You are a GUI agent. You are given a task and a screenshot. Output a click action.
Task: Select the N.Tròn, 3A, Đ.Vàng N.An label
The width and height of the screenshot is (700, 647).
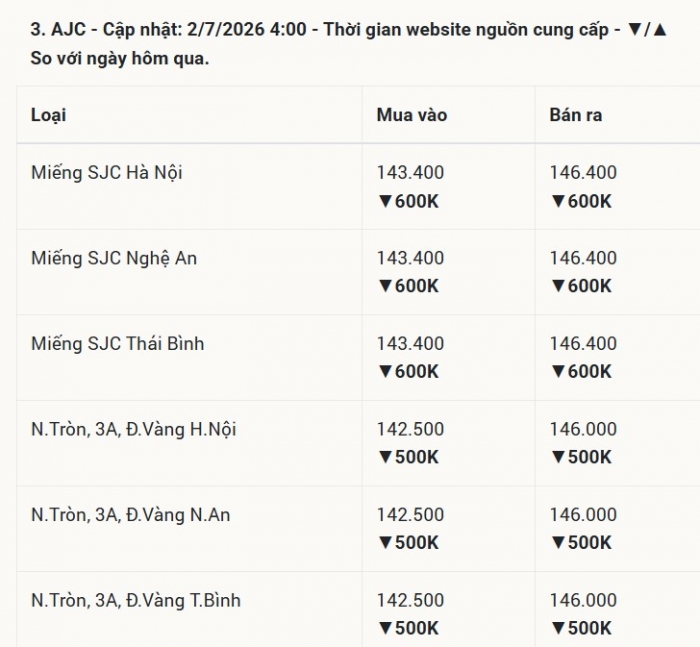coord(130,515)
